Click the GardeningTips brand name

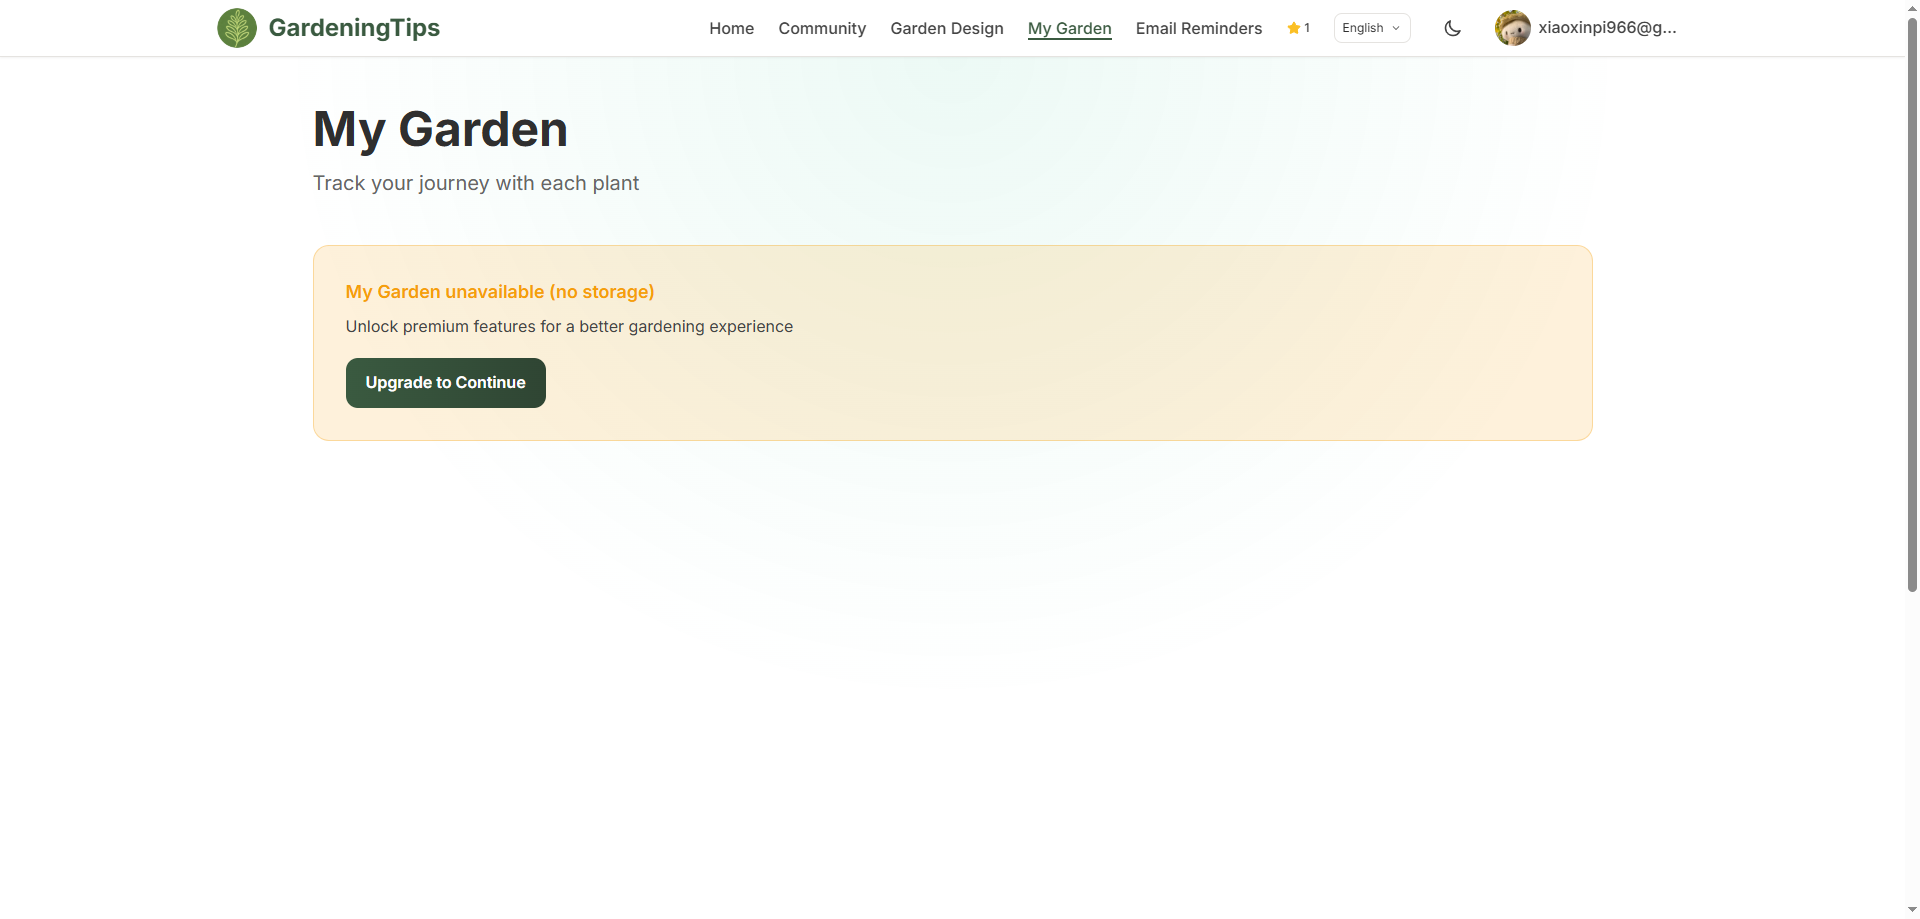pos(354,28)
